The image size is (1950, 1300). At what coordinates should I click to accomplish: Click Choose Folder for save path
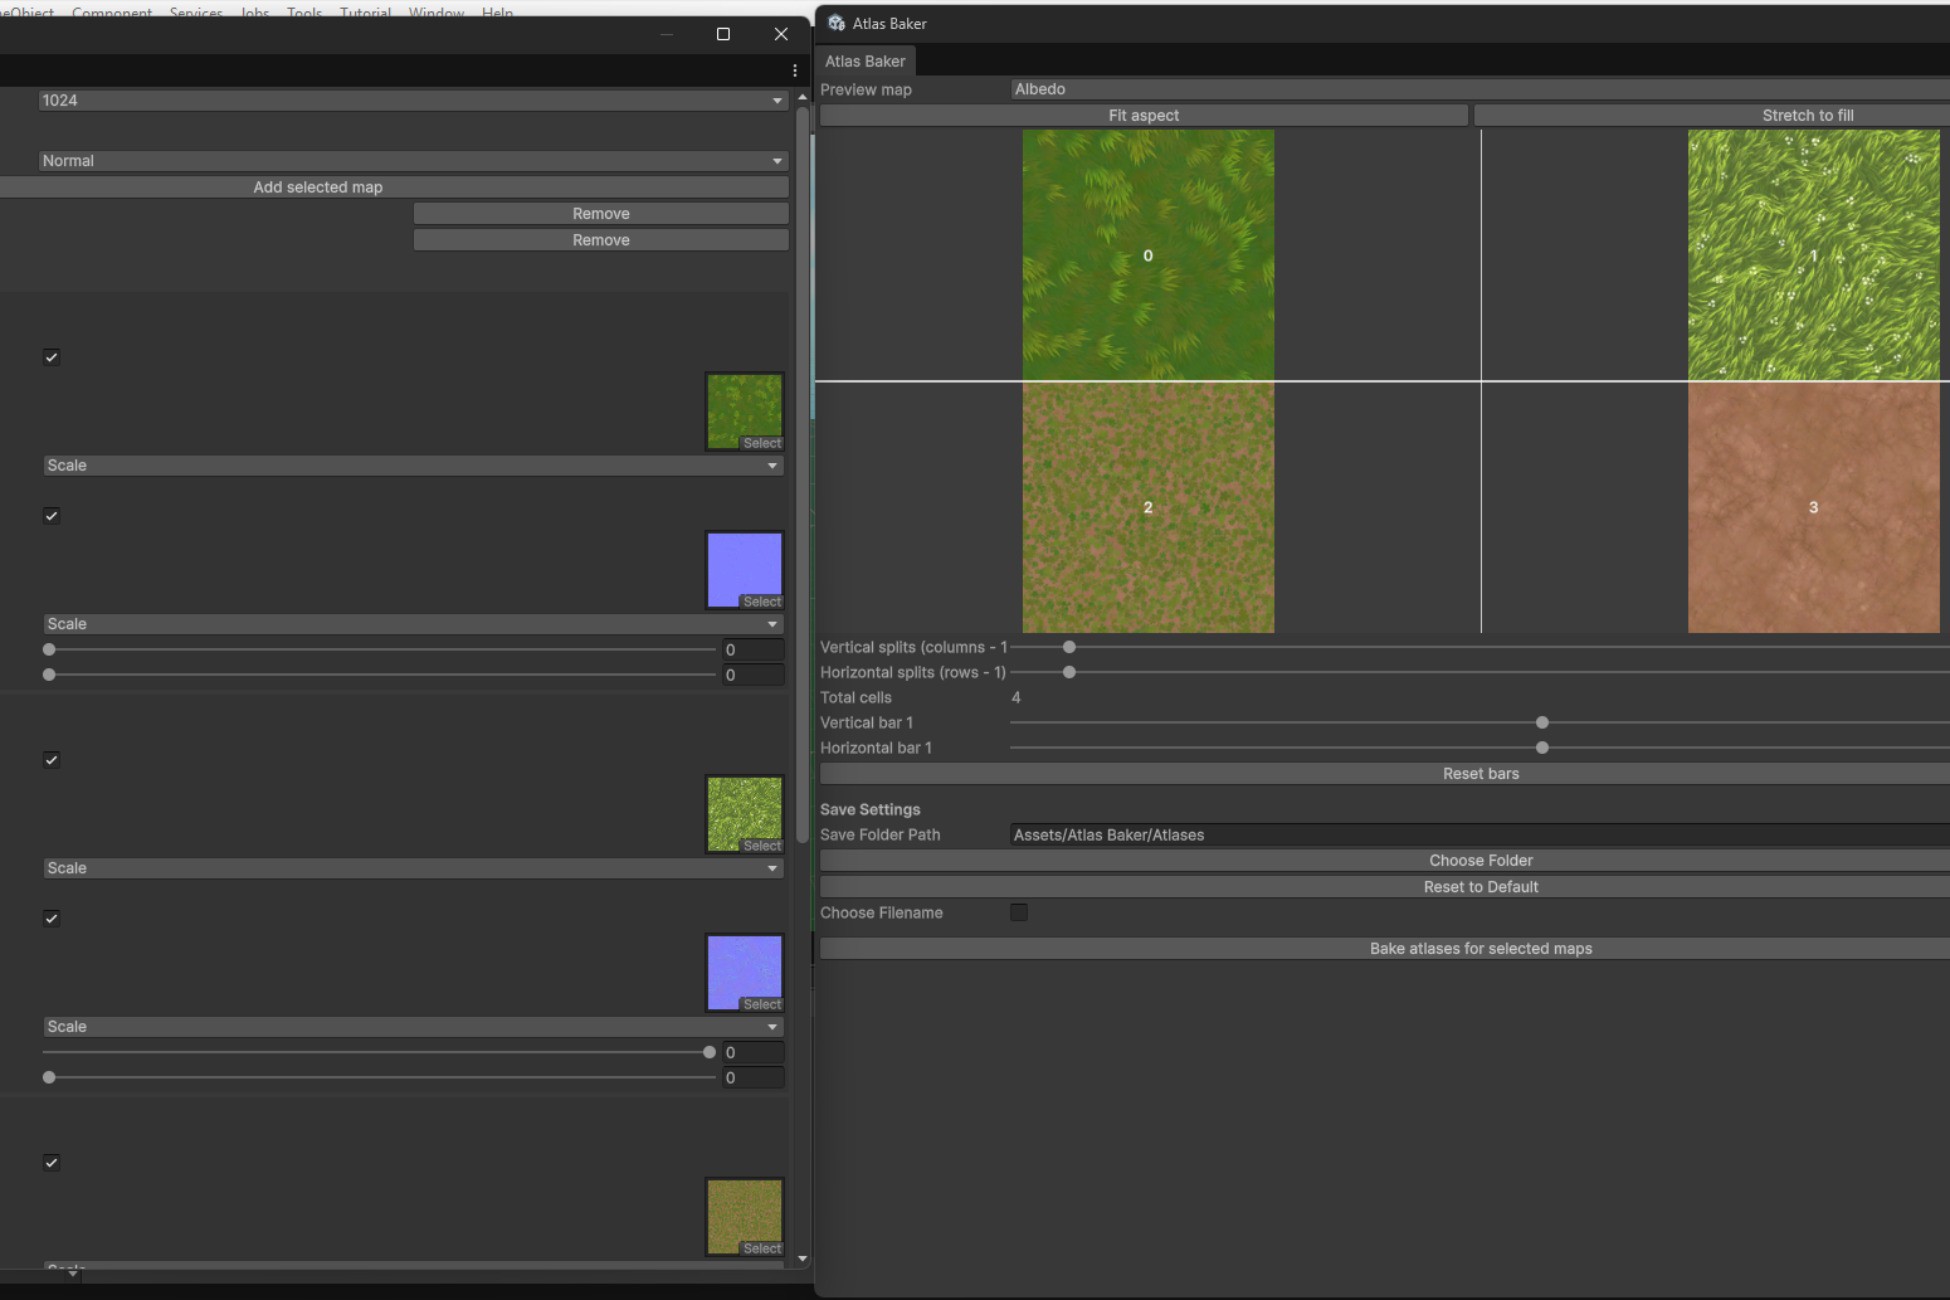click(x=1480, y=860)
